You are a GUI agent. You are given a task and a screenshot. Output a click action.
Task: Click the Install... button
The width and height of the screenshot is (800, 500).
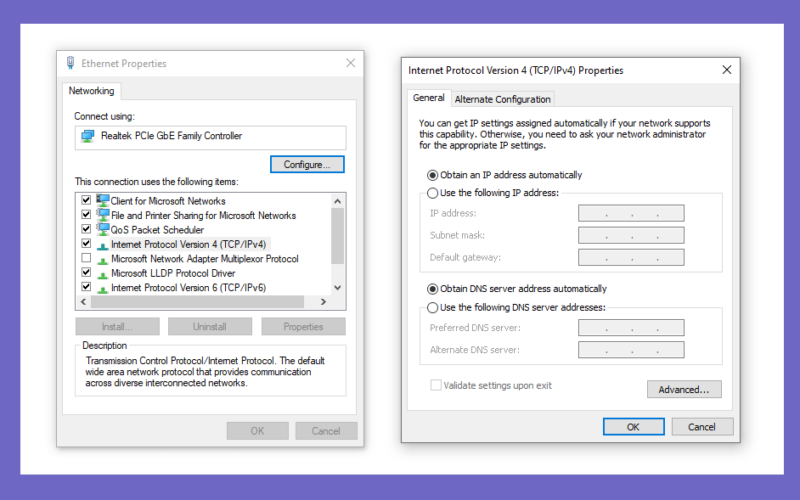(x=117, y=327)
